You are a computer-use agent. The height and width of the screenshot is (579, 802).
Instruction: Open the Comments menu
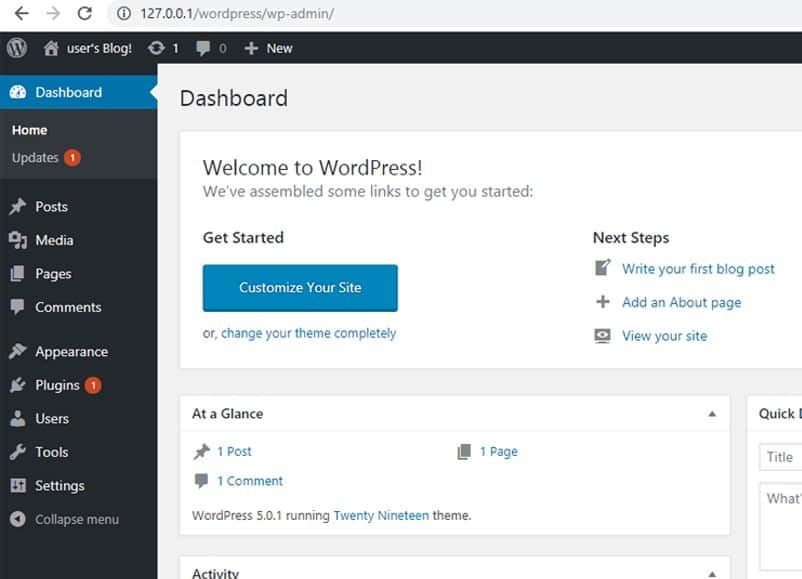pyautogui.click(x=68, y=307)
